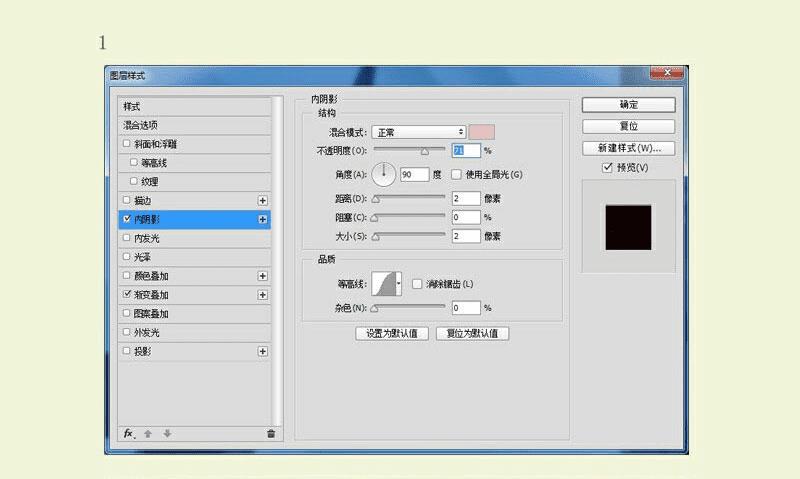800x479 pixels.
Task: Click the angle dial control
Action: pos(384,174)
